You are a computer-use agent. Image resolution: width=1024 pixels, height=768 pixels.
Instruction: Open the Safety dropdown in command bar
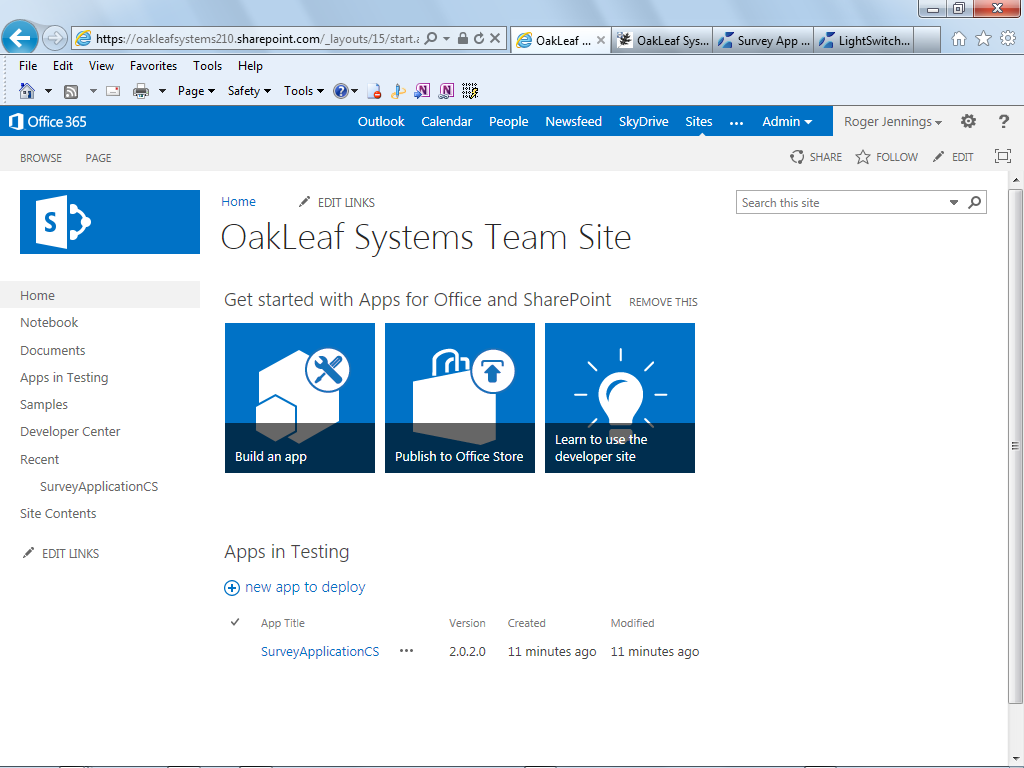click(249, 91)
